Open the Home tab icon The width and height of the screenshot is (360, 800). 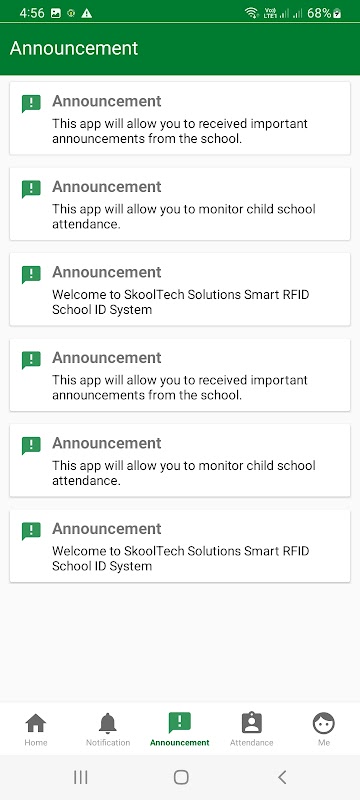coord(36,723)
